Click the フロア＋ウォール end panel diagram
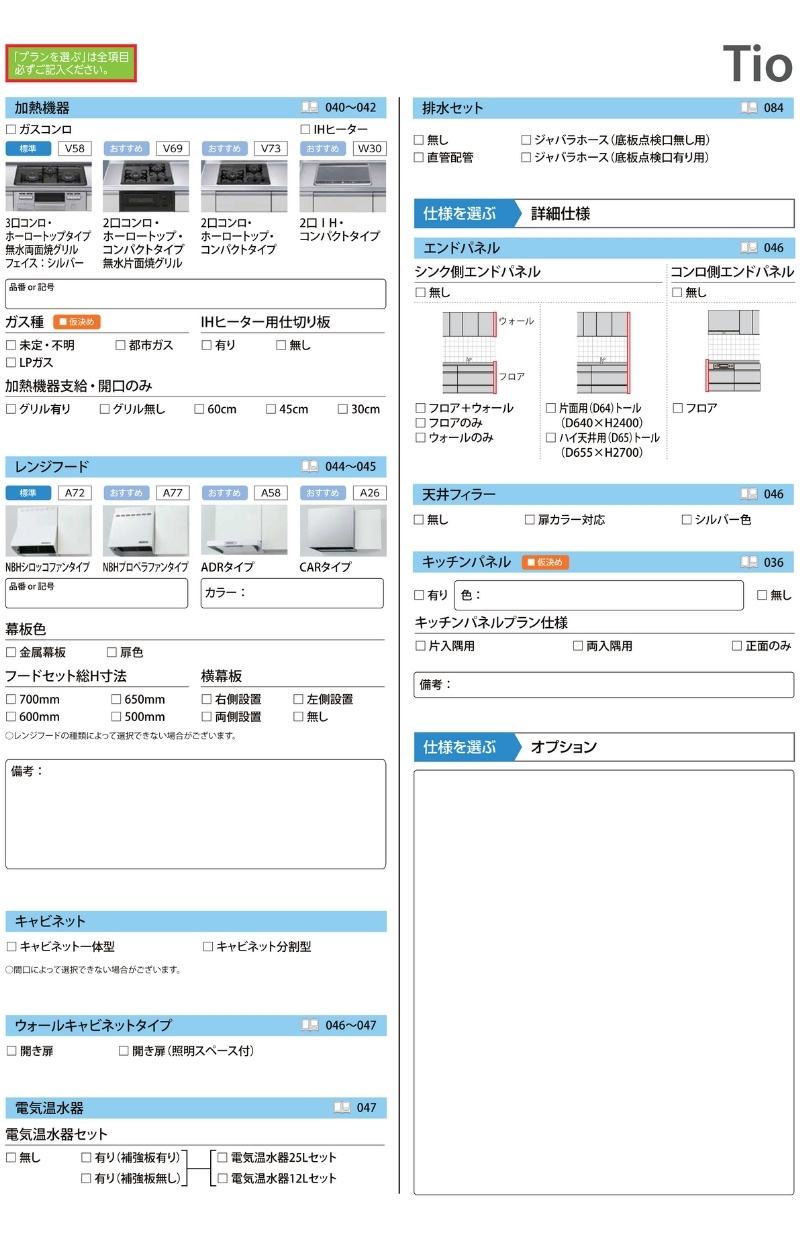 (470, 352)
